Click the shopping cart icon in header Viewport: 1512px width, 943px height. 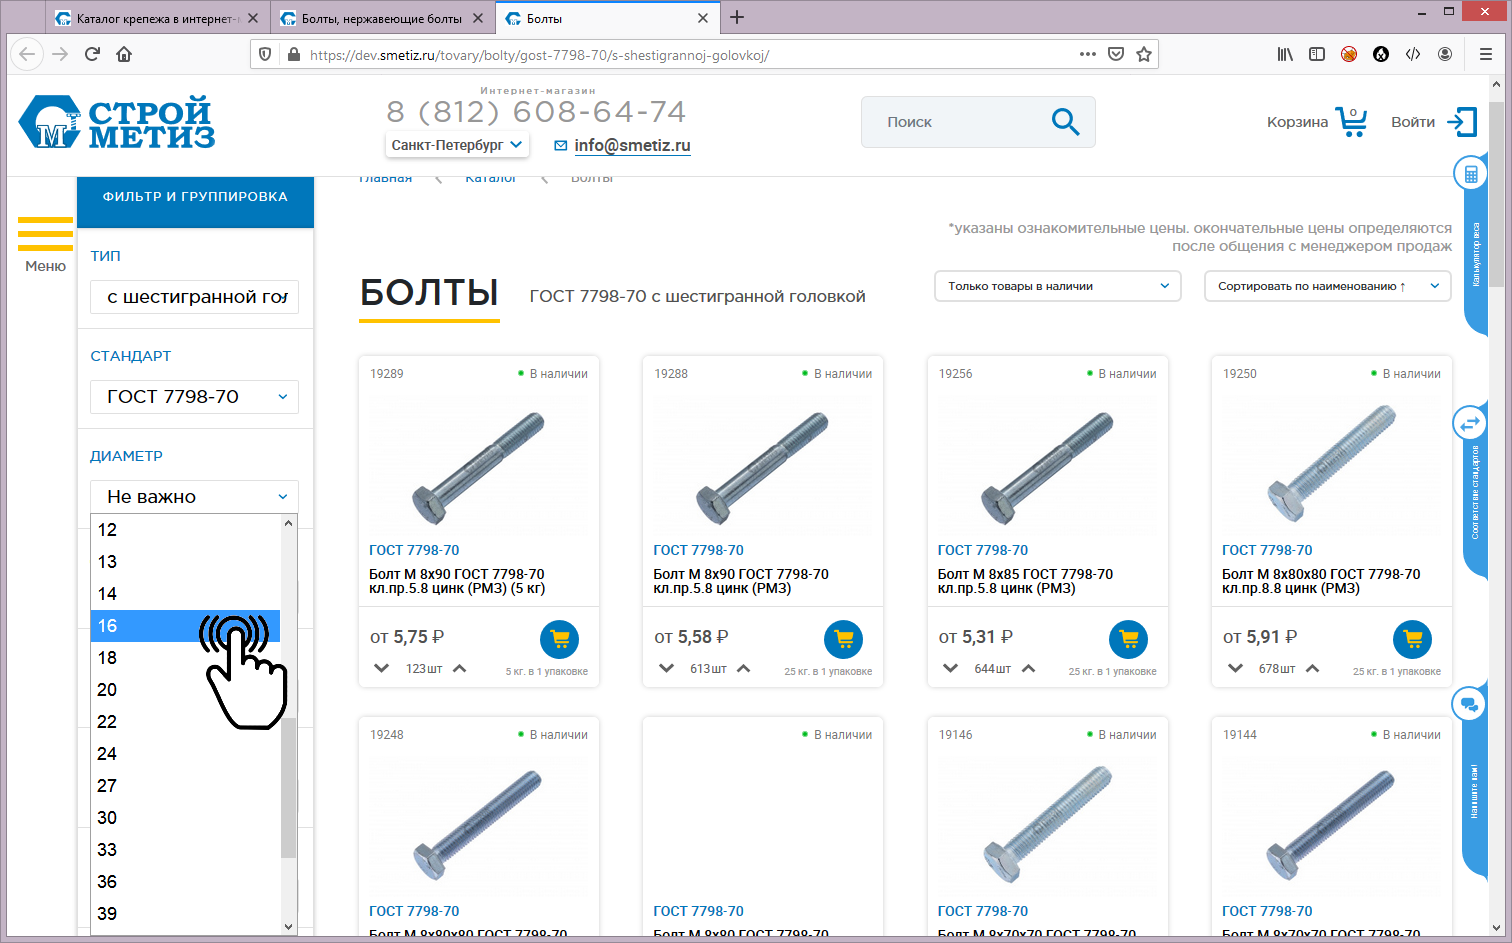(1351, 122)
